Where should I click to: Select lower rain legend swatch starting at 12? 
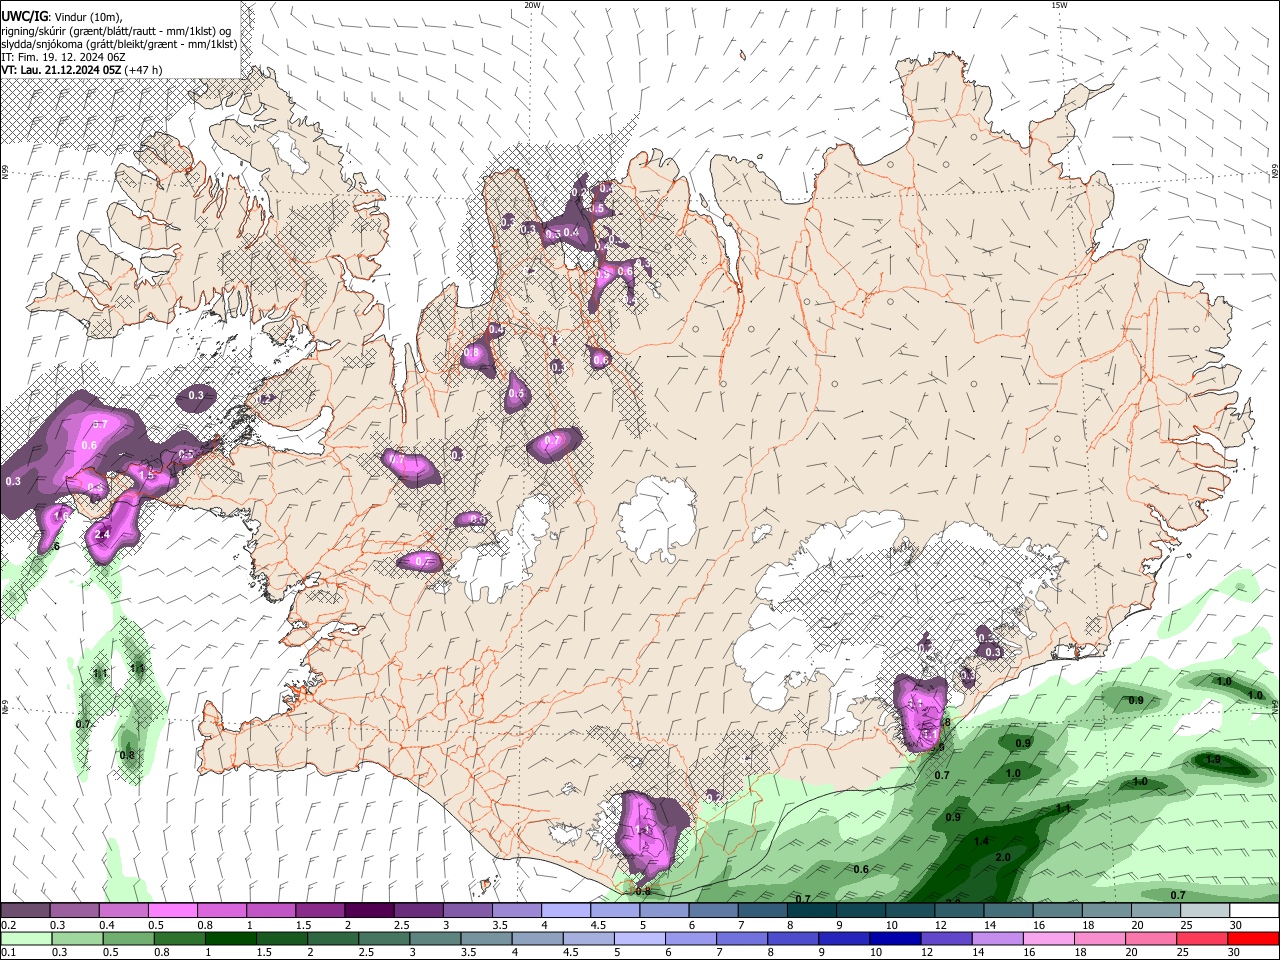[x=946, y=939]
